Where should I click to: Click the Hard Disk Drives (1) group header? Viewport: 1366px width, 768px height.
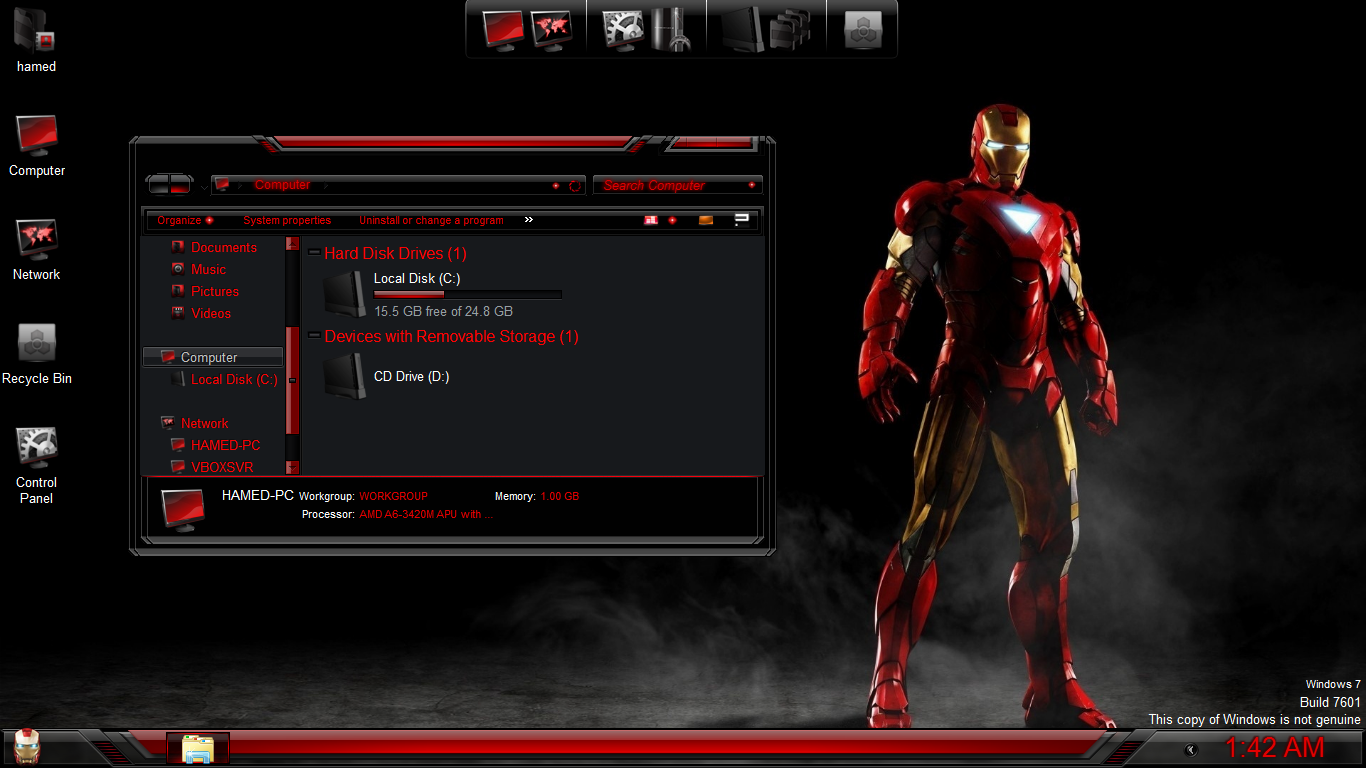click(x=395, y=254)
